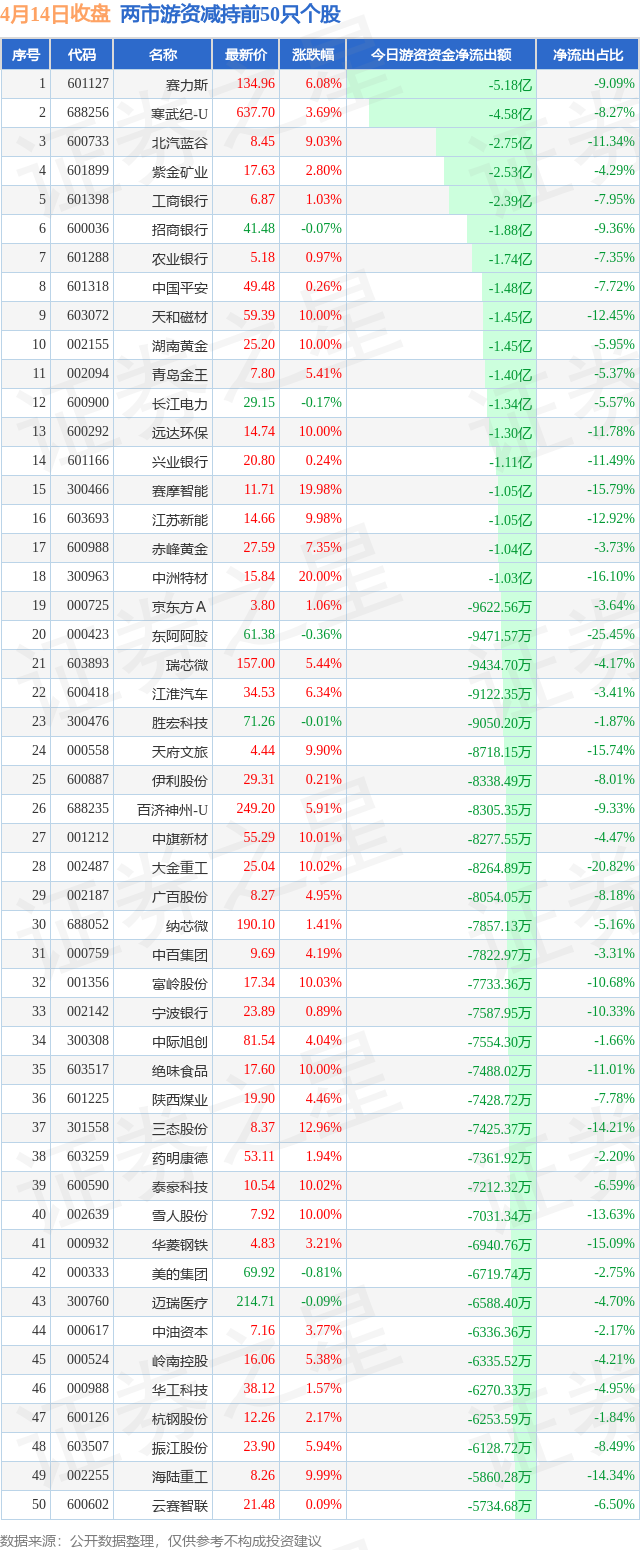The image size is (640, 1550).
Task: Click the 数据来源 disclaimer footer text
Action: click(x=161, y=1540)
